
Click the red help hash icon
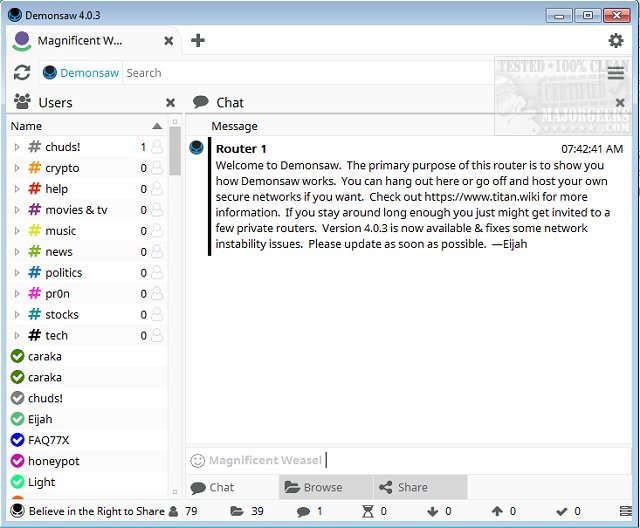pyautogui.click(x=35, y=189)
